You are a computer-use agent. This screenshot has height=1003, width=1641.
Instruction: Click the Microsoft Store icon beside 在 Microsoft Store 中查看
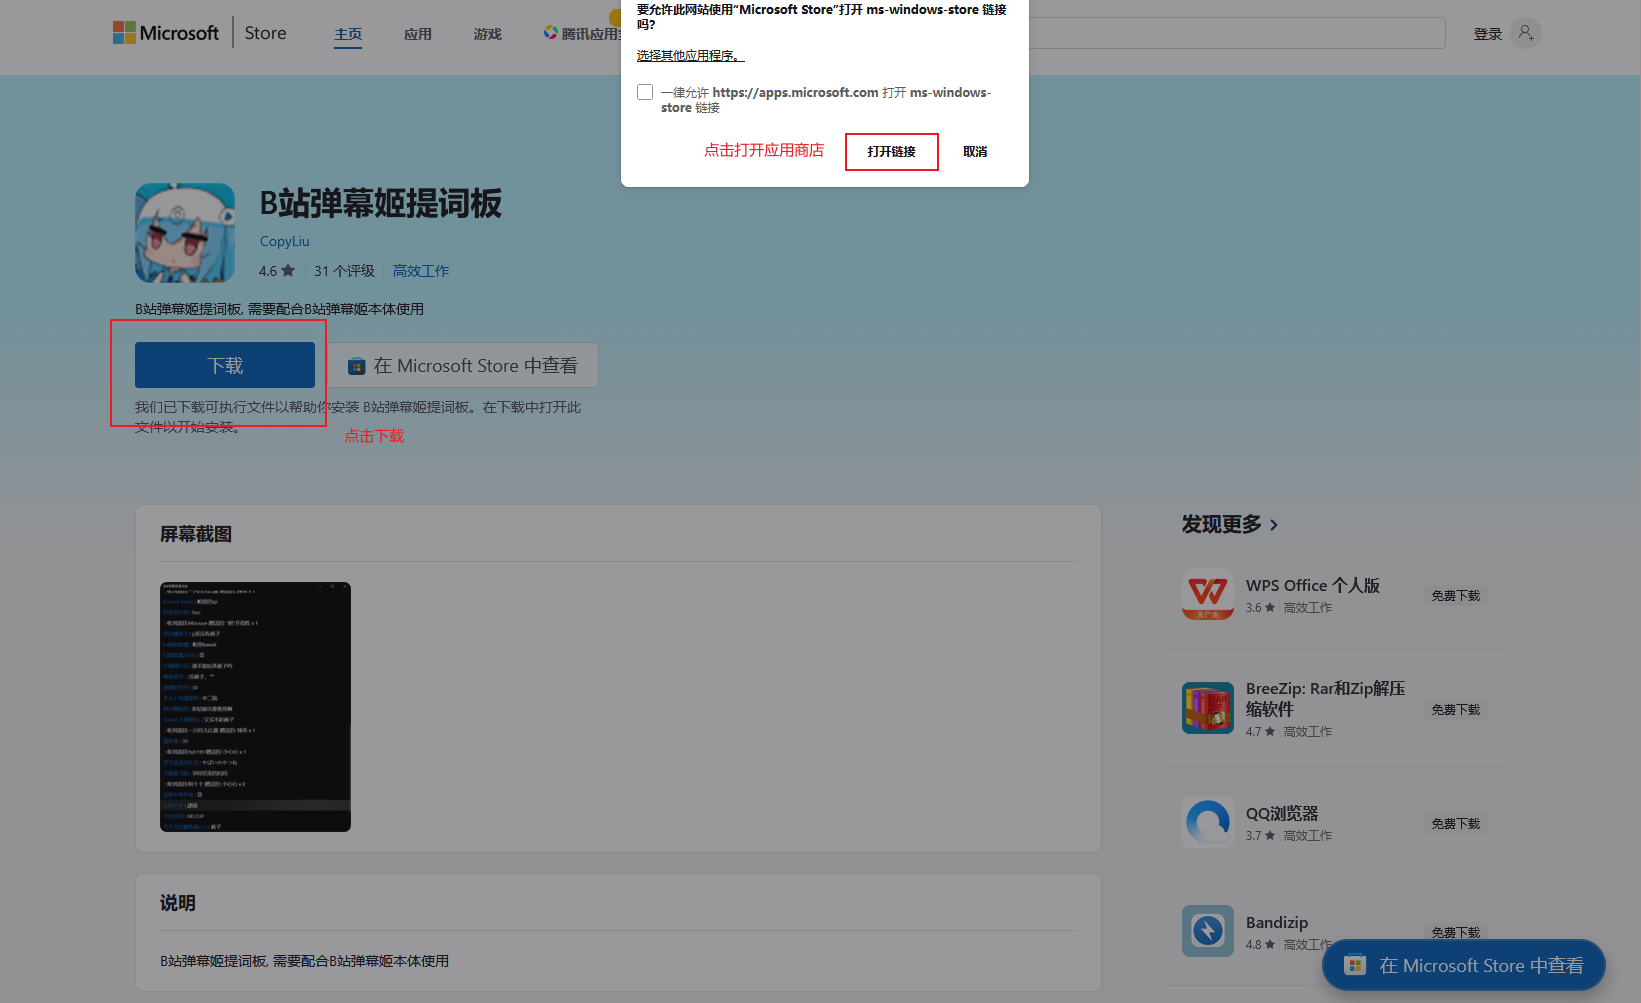point(355,365)
